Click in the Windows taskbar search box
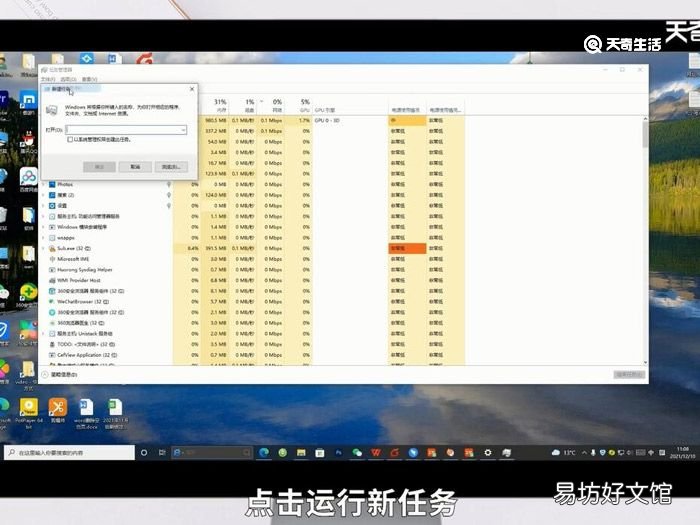Image resolution: width=700 pixels, height=525 pixels. 70,453
